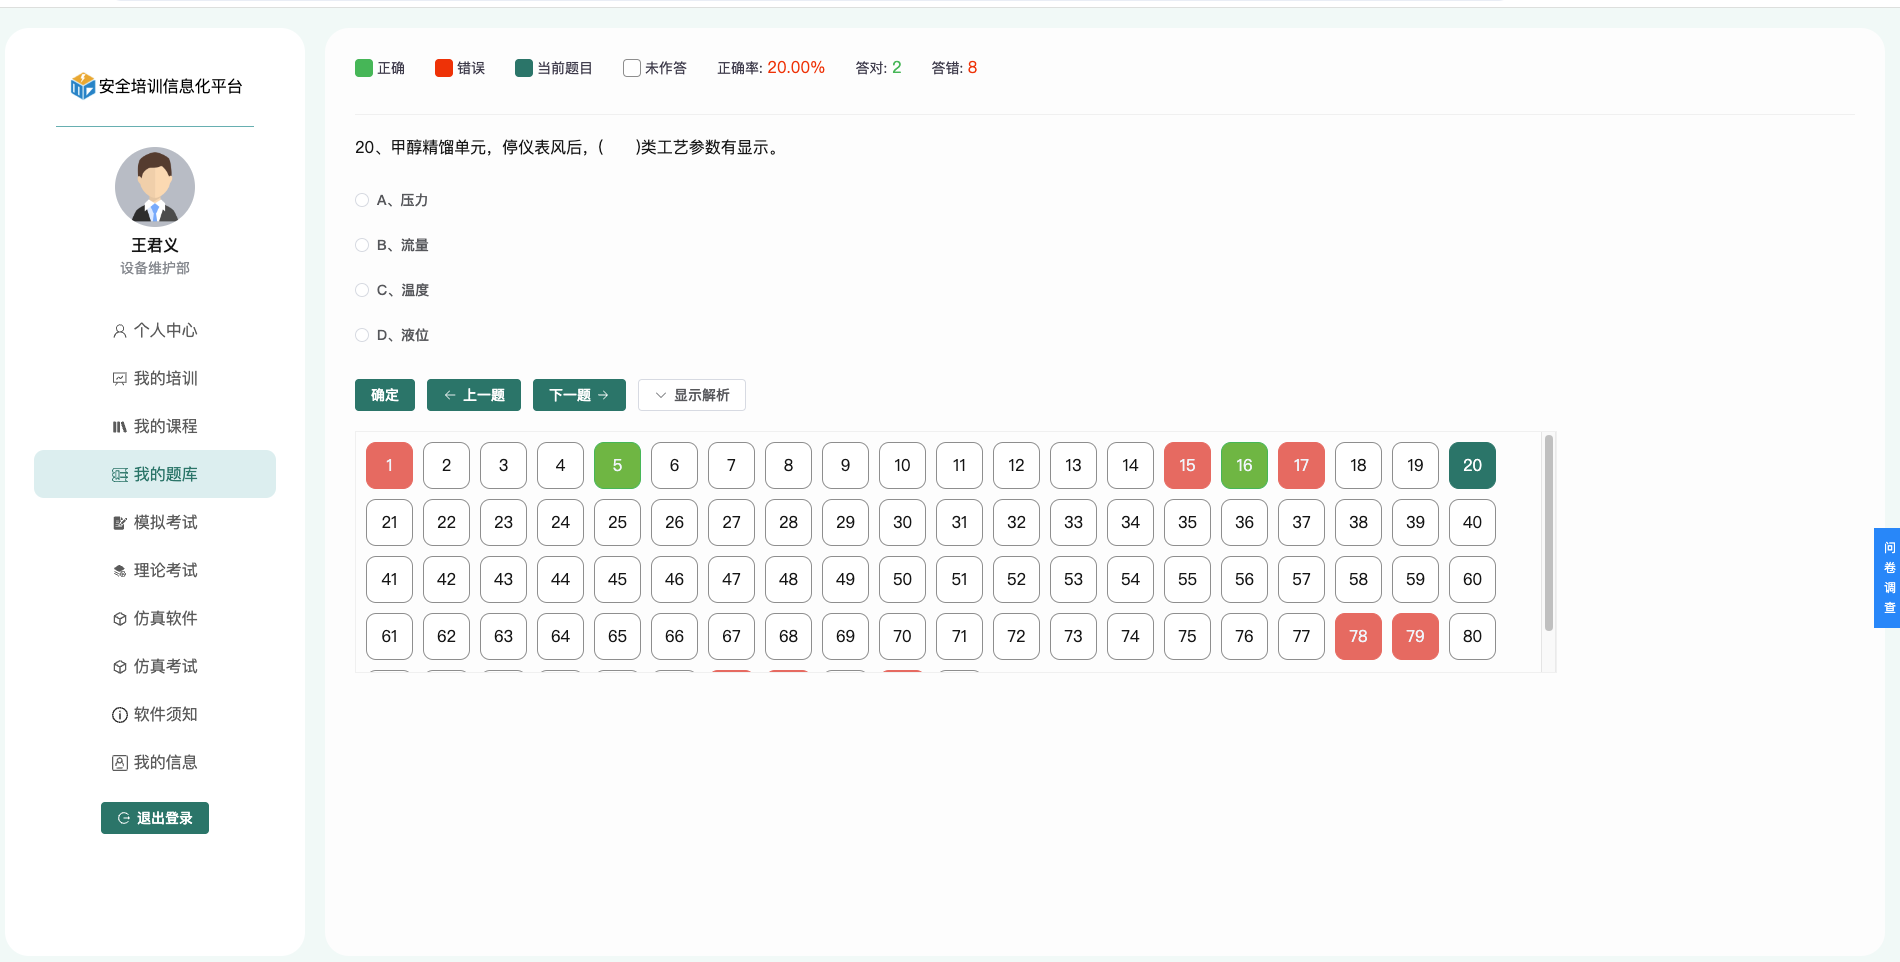The width and height of the screenshot is (1900, 962).
Task: Click the user avatar picture
Action: click(155, 187)
